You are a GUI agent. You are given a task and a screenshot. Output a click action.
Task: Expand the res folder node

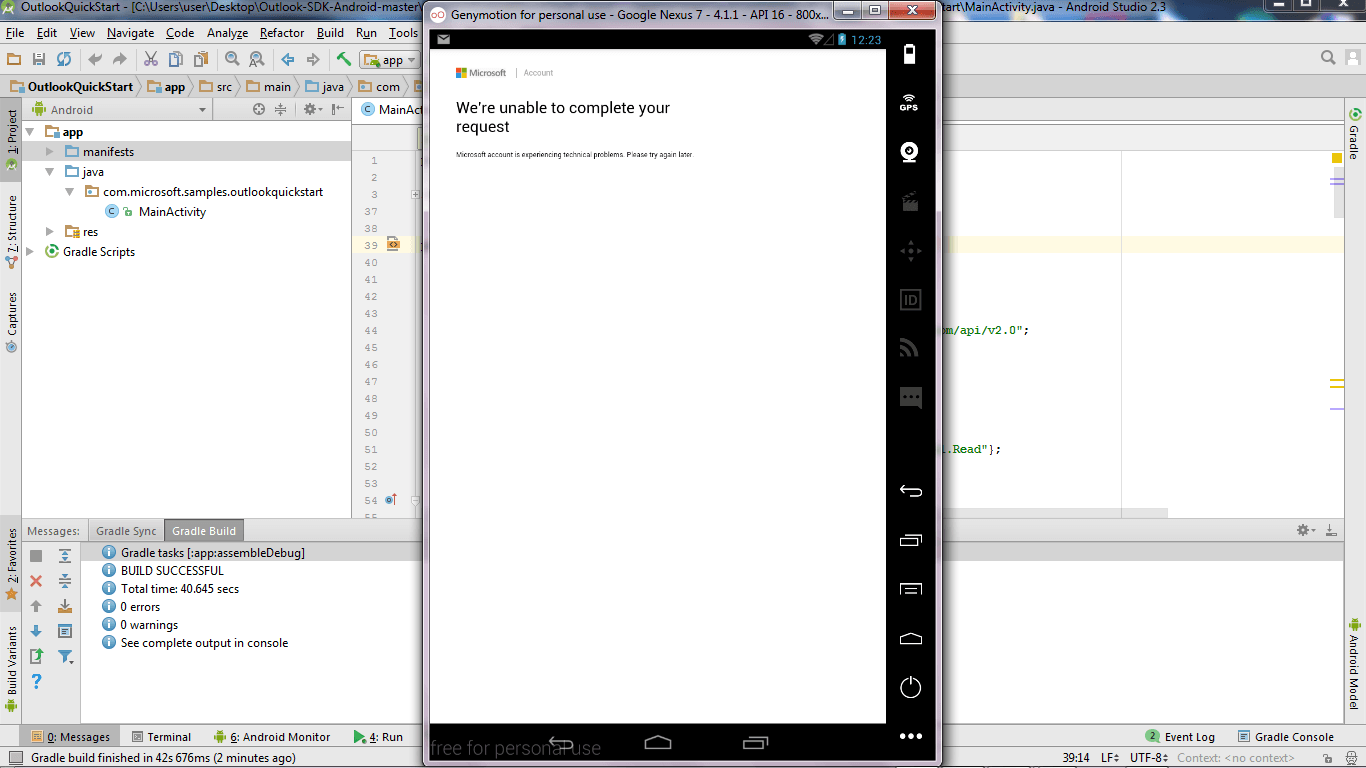(x=50, y=232)
